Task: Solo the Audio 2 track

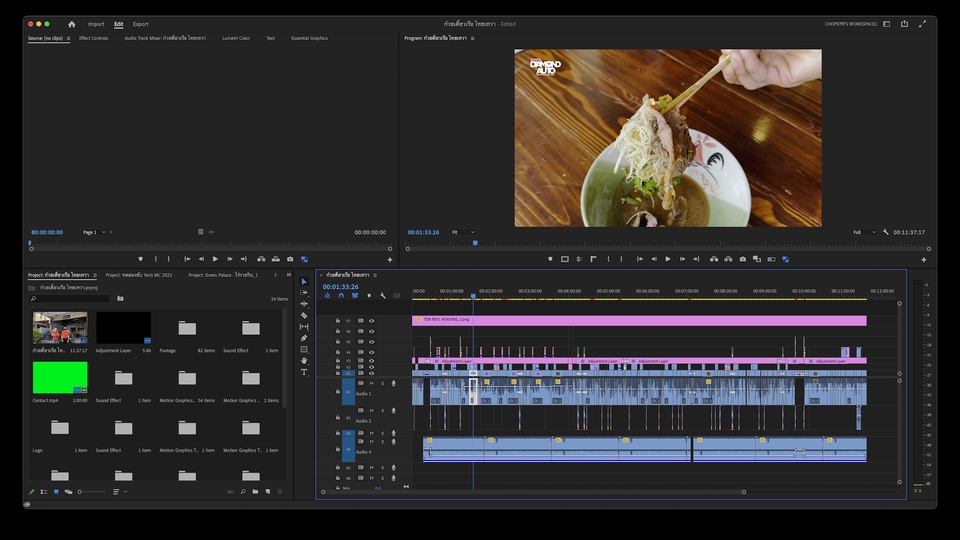Action: 381,409
